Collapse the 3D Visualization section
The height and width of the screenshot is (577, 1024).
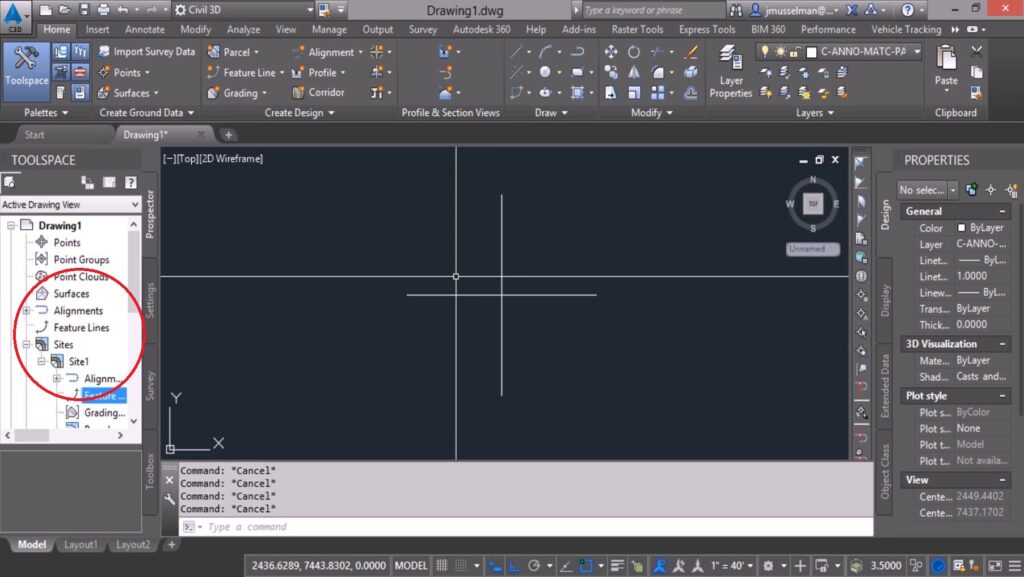coord(1002,343)
